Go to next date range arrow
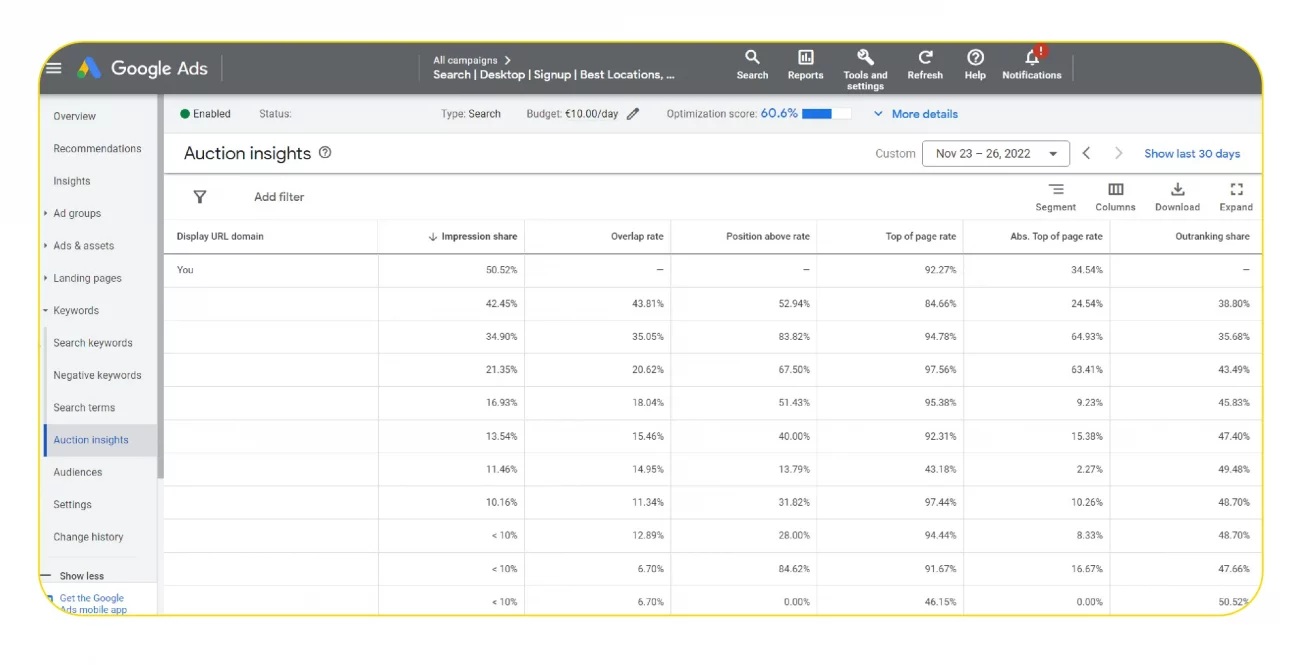 click(1119, 153)
